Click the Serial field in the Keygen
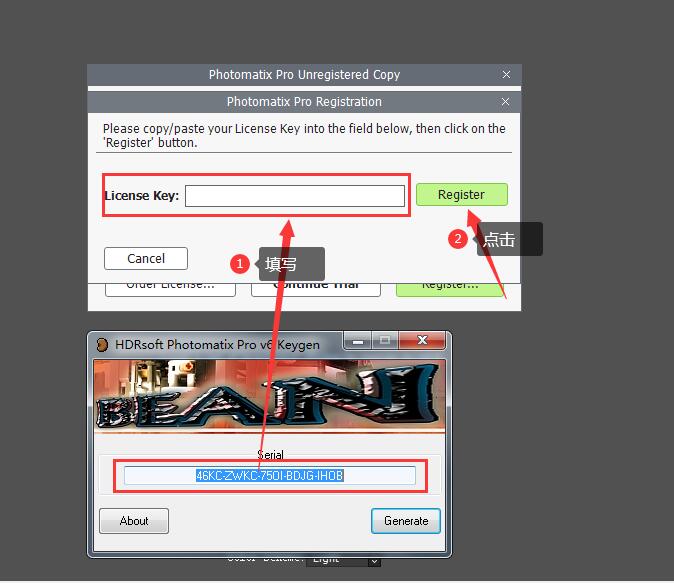The image size is (674, 583). point(270,476)
